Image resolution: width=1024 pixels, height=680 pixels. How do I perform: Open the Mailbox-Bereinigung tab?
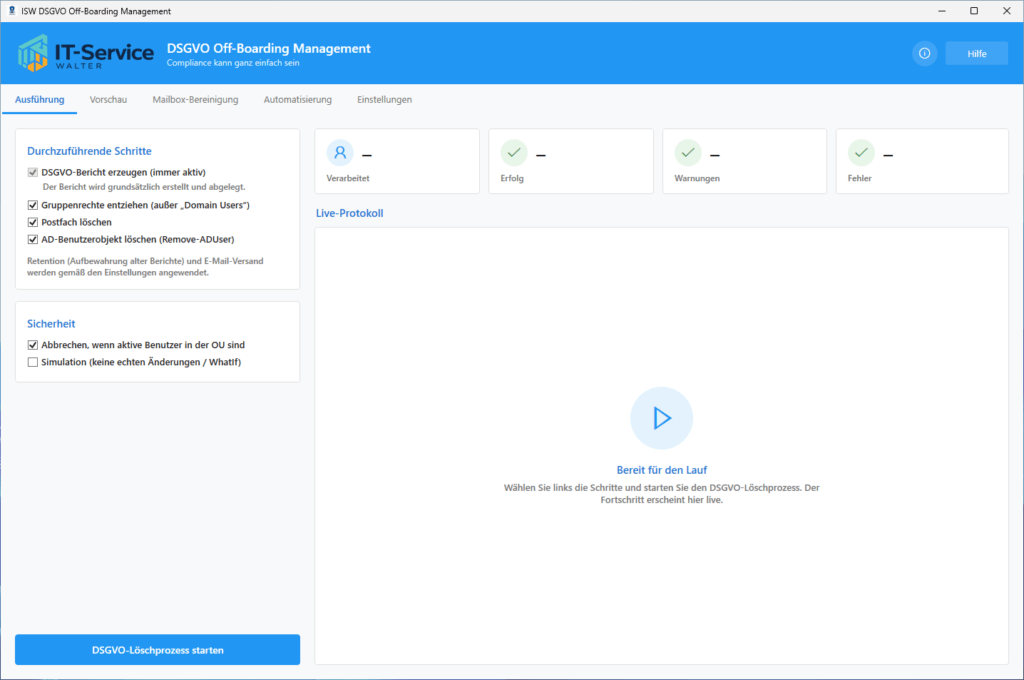coord(195,99)
